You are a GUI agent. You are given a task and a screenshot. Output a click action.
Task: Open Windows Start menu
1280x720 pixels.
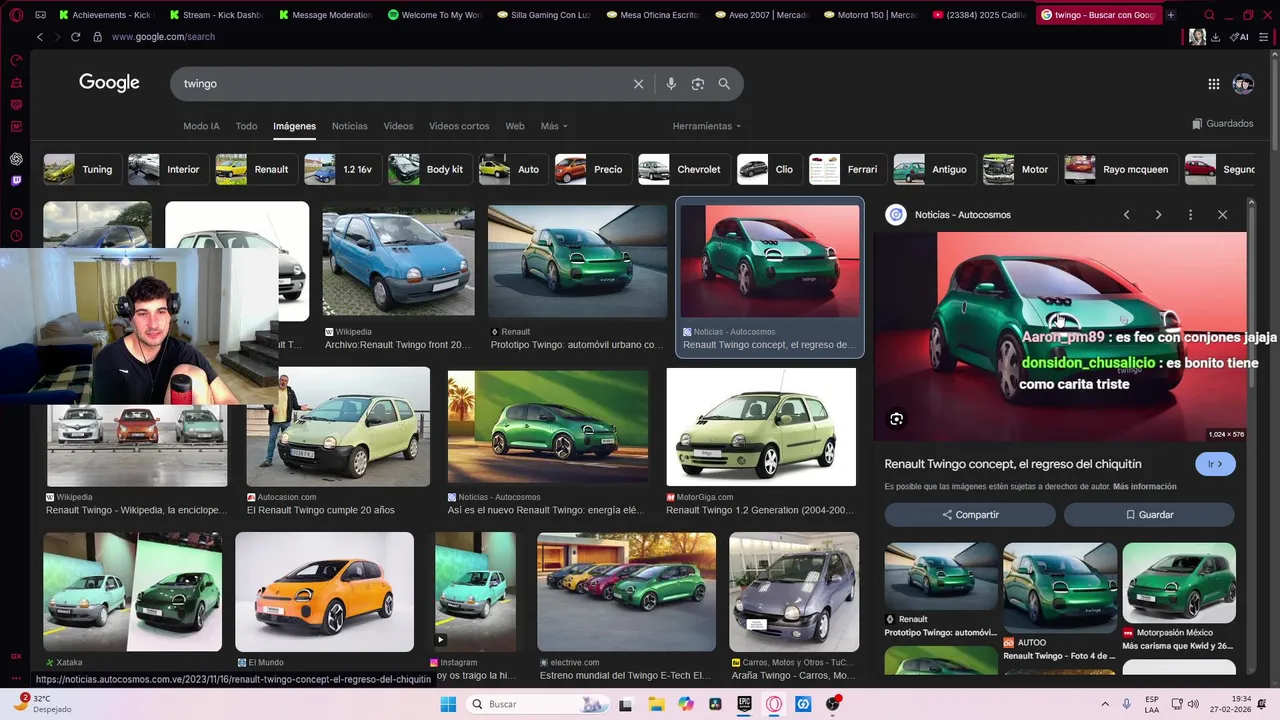pos(448,704)
